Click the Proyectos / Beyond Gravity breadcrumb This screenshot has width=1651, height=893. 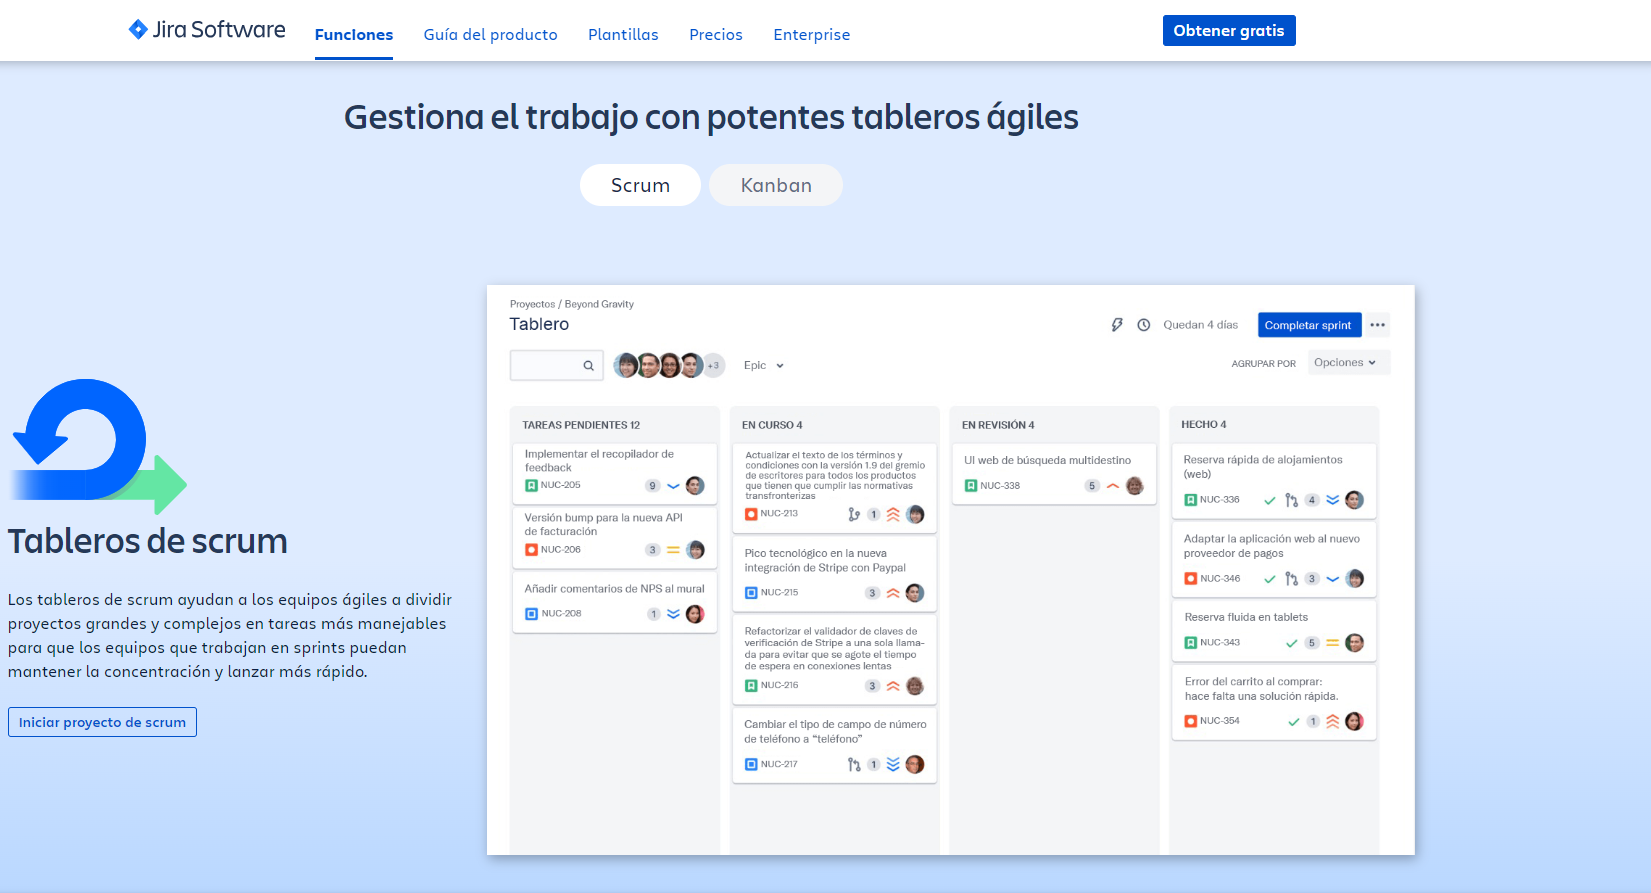click(572, 304)
